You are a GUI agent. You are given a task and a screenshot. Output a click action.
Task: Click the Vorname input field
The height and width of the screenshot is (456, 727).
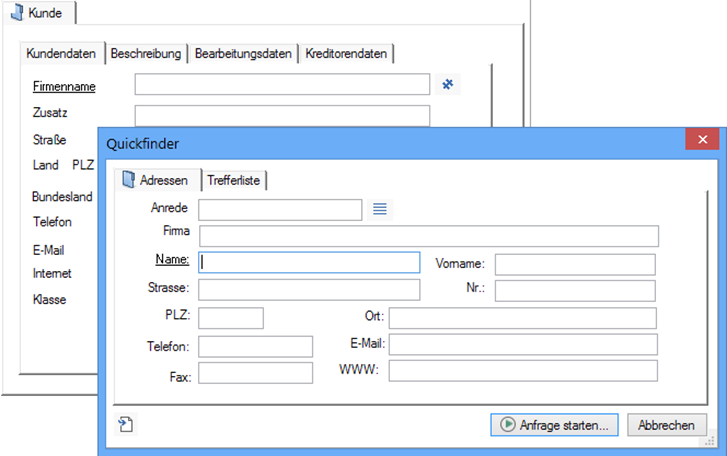tap(574, 264)
